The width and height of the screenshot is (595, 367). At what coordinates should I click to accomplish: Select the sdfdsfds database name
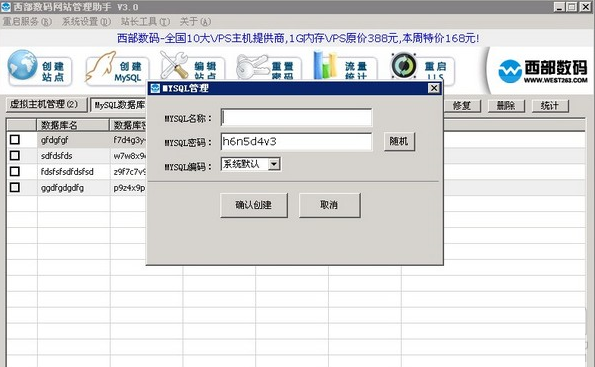click(57, 156)
